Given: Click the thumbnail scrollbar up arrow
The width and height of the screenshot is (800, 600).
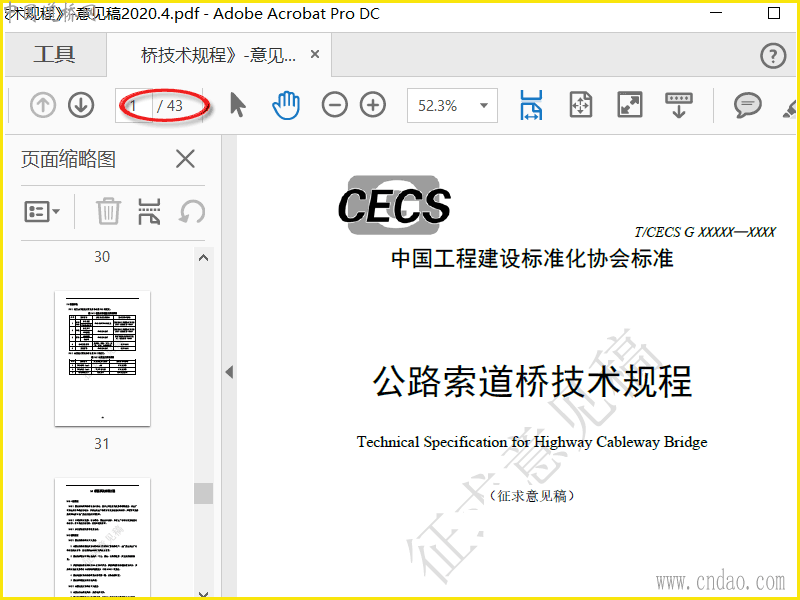Looking at the screenshot, I should [203, 258].
